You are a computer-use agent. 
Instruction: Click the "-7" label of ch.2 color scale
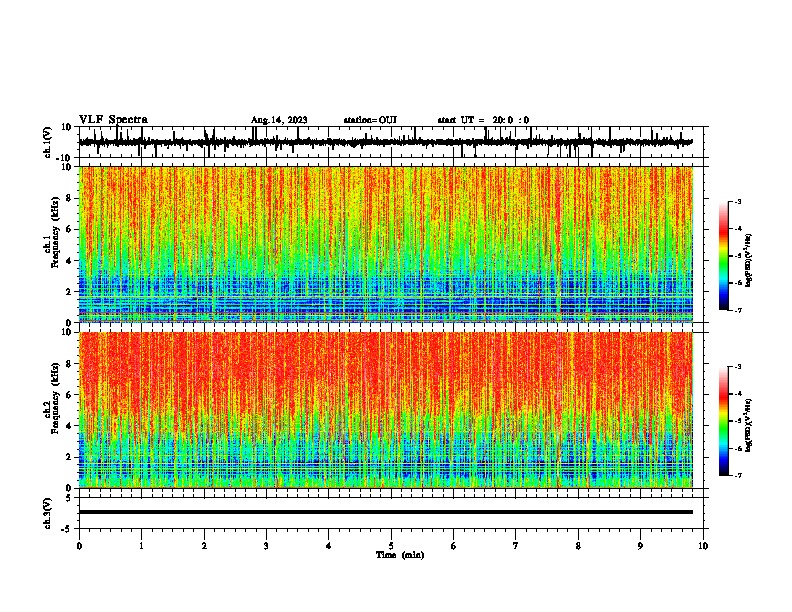[737, 475]
